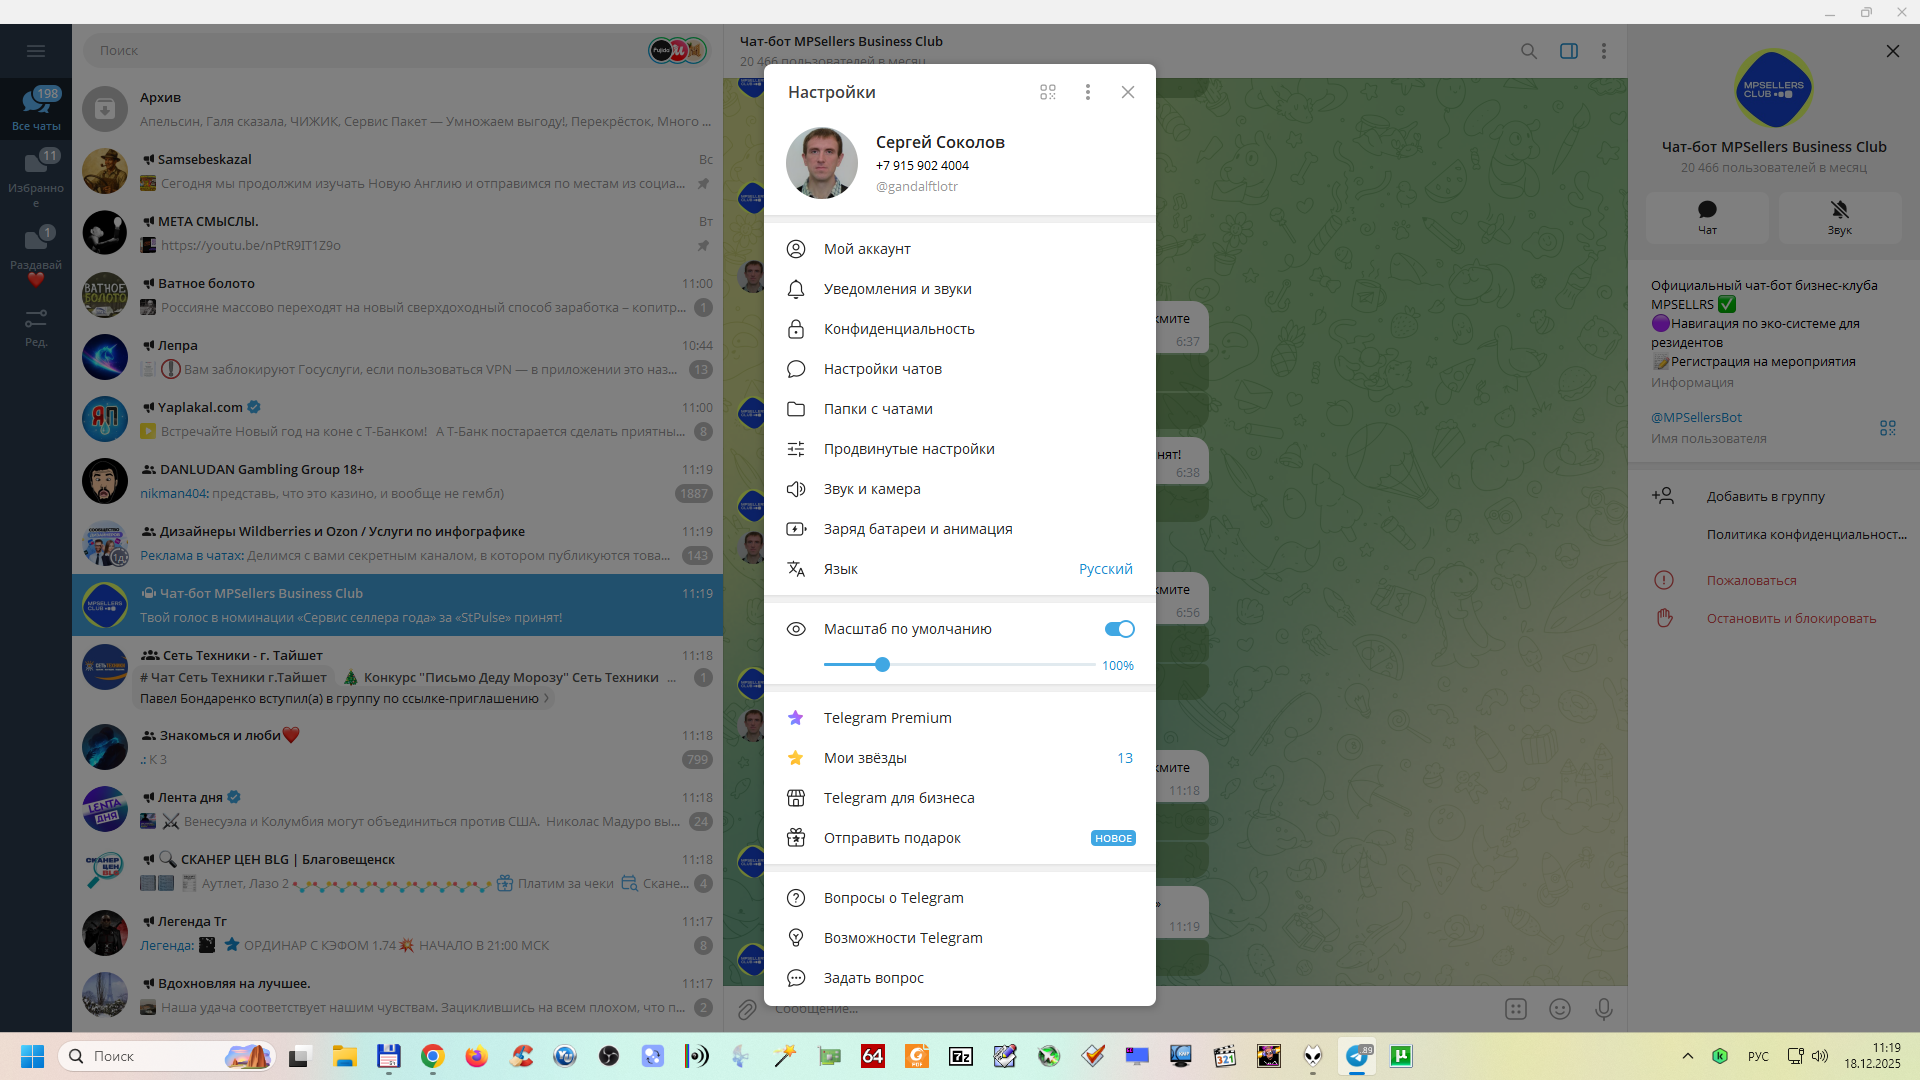Click search icon in chat header
The width and height of the screenshot is (1920, 1080).
(x=1529, y=51)
